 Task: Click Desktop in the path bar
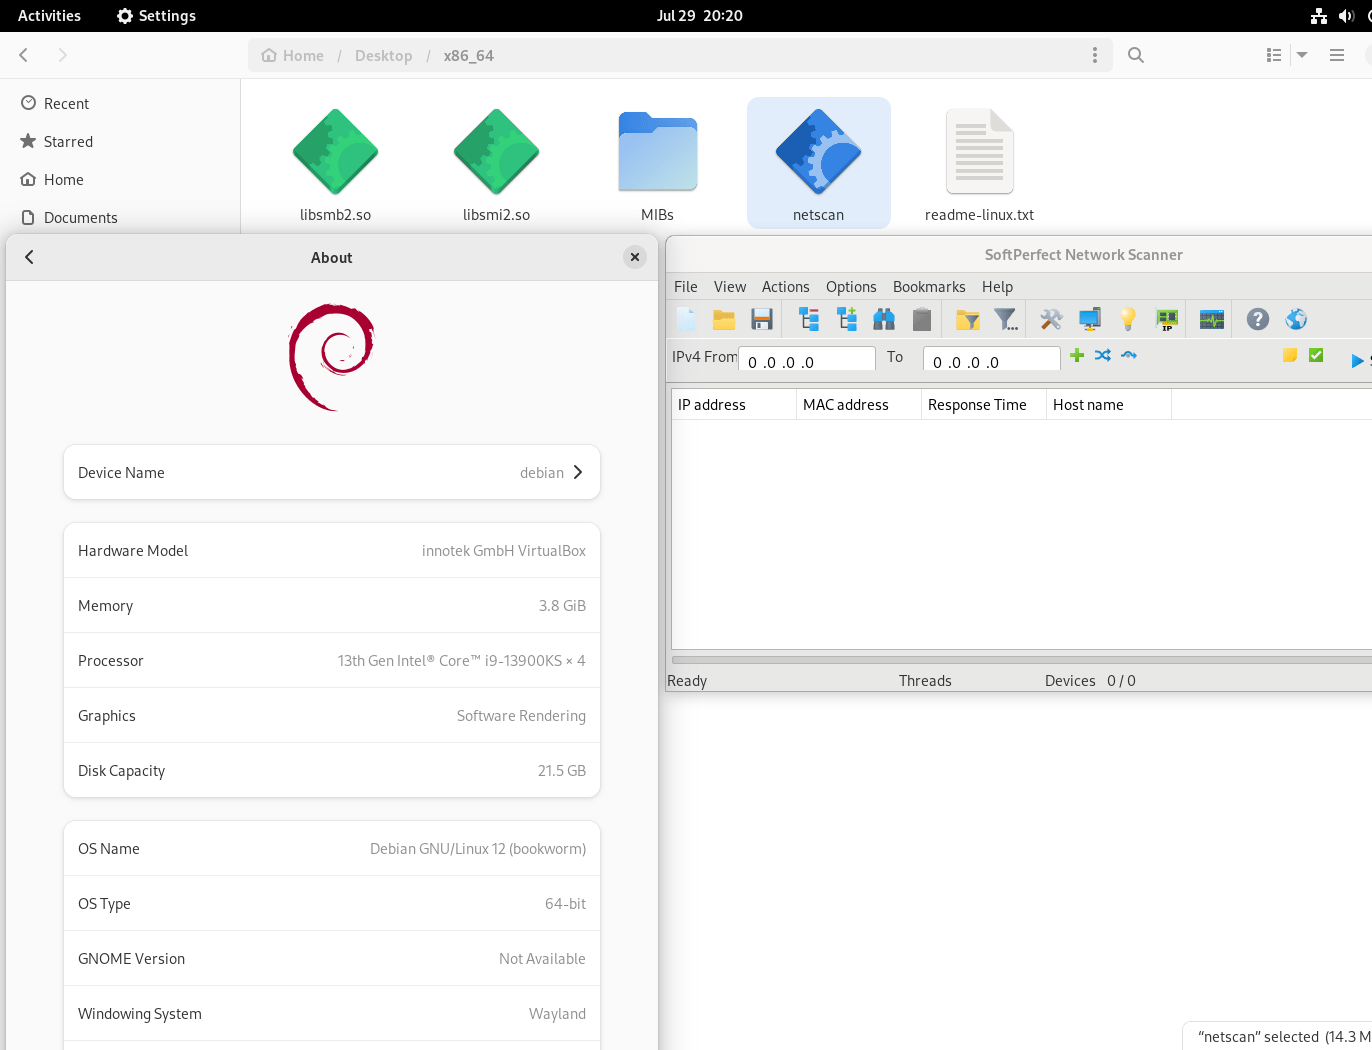[383, 56]
